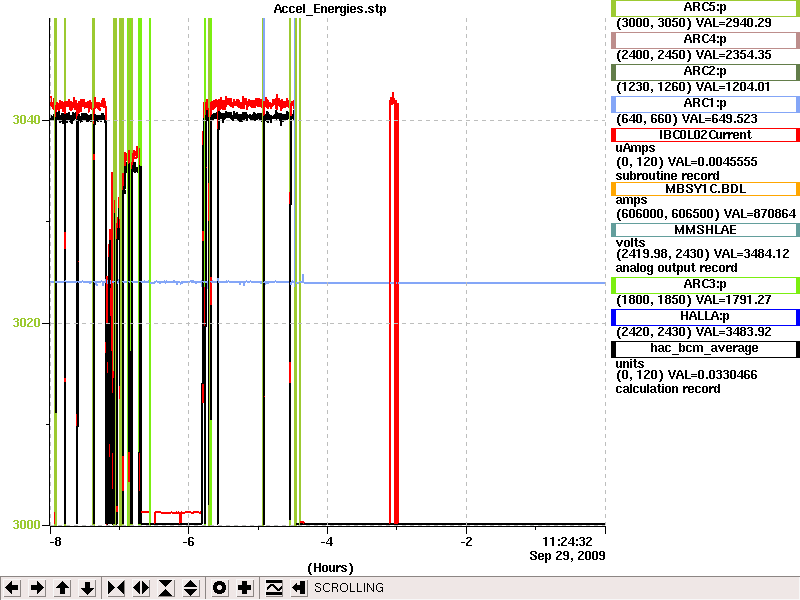This screenshot has height=600, width=800.
Task: Click the SCROLLING status text
Action: click(x=349, y=588)
